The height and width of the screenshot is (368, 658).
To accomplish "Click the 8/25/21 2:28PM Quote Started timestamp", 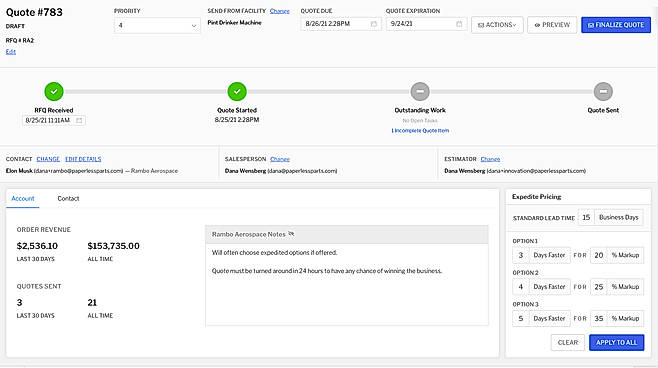I will tap(237, 120).
